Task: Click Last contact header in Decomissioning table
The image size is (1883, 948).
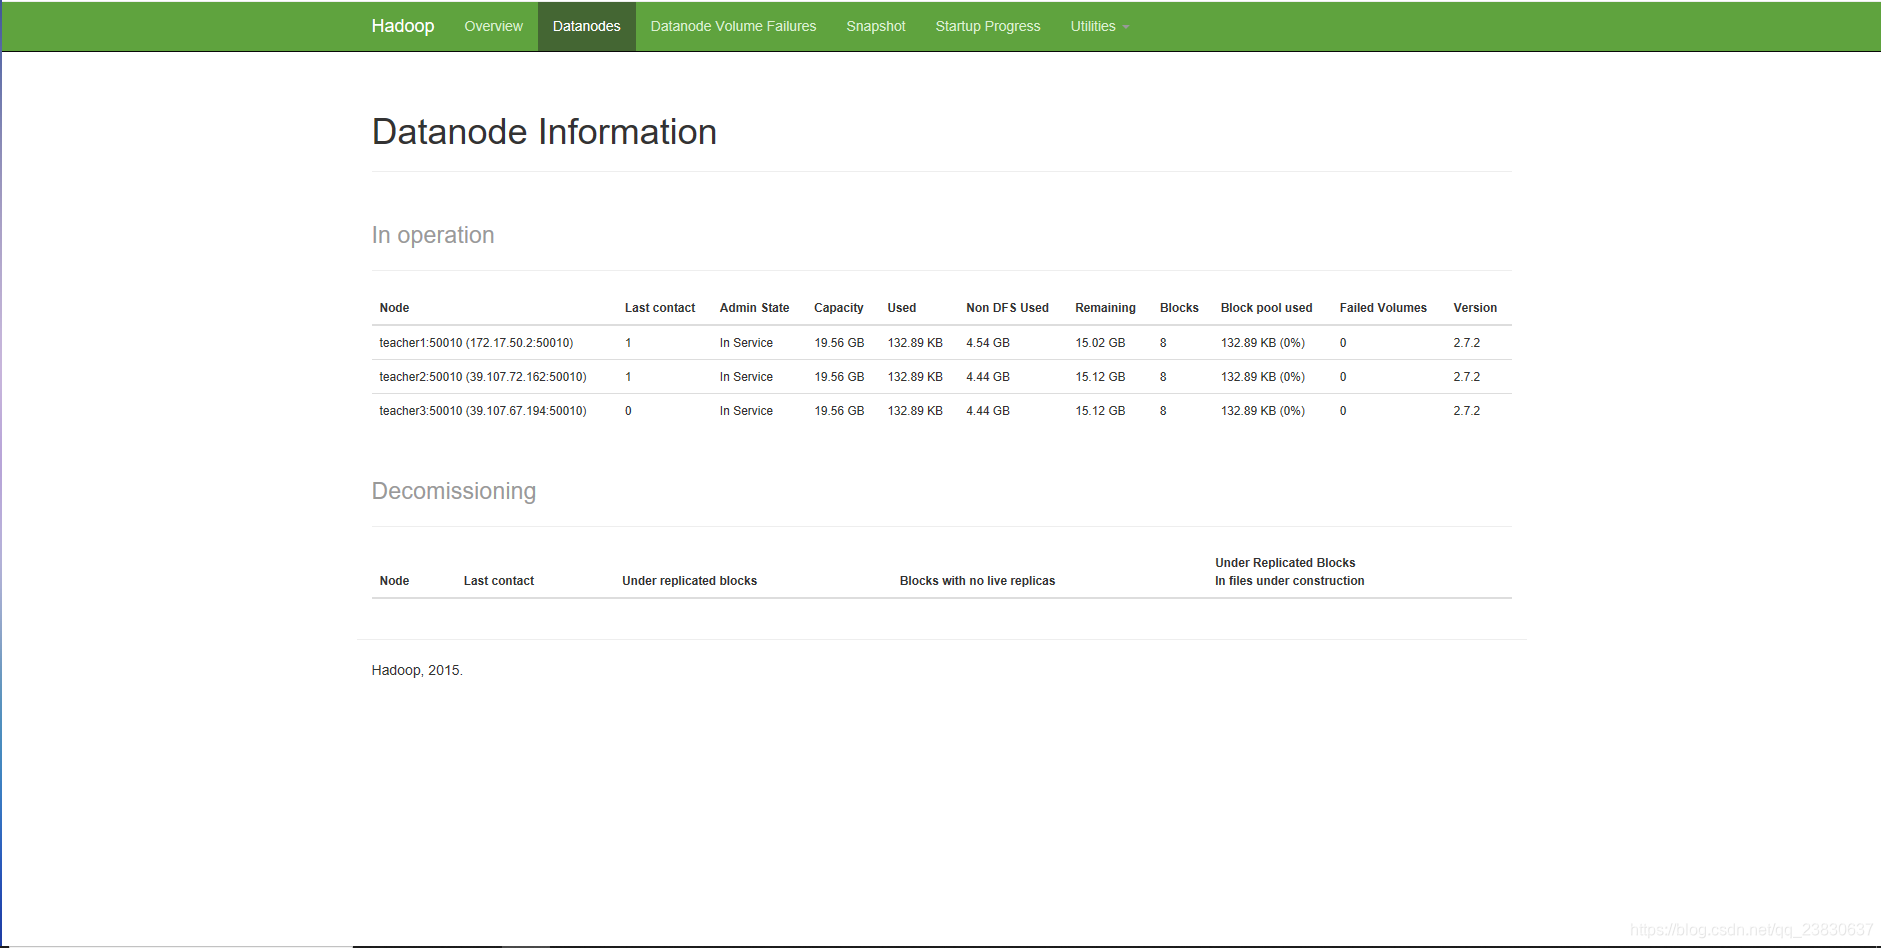Action: (498, 581)
